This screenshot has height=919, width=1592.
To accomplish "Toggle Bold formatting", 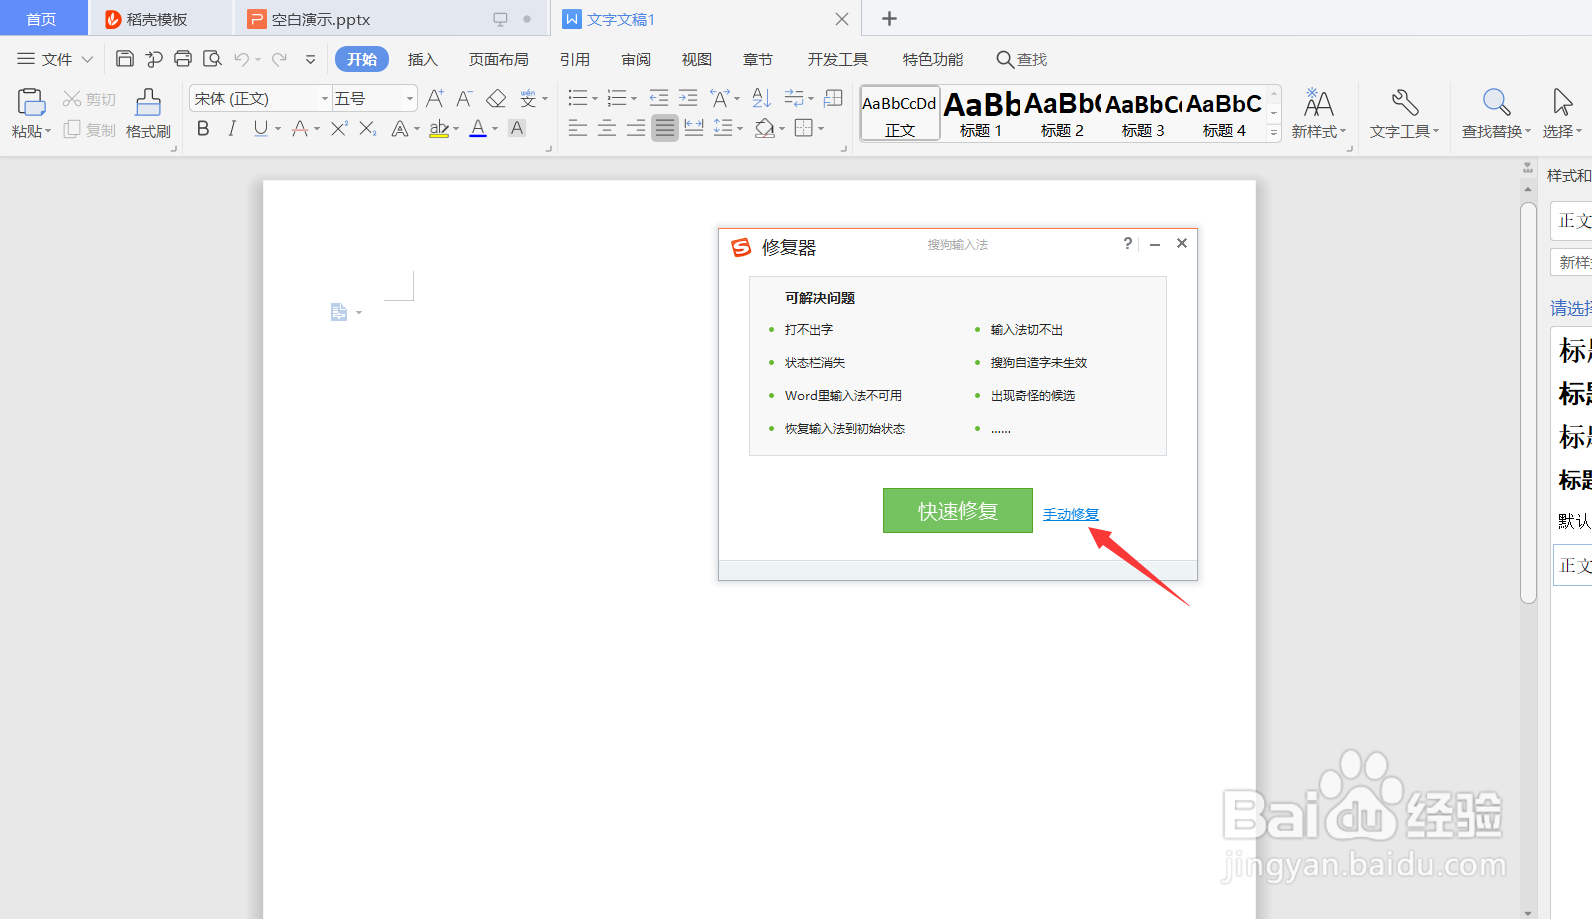I will [x=203, y=128].
